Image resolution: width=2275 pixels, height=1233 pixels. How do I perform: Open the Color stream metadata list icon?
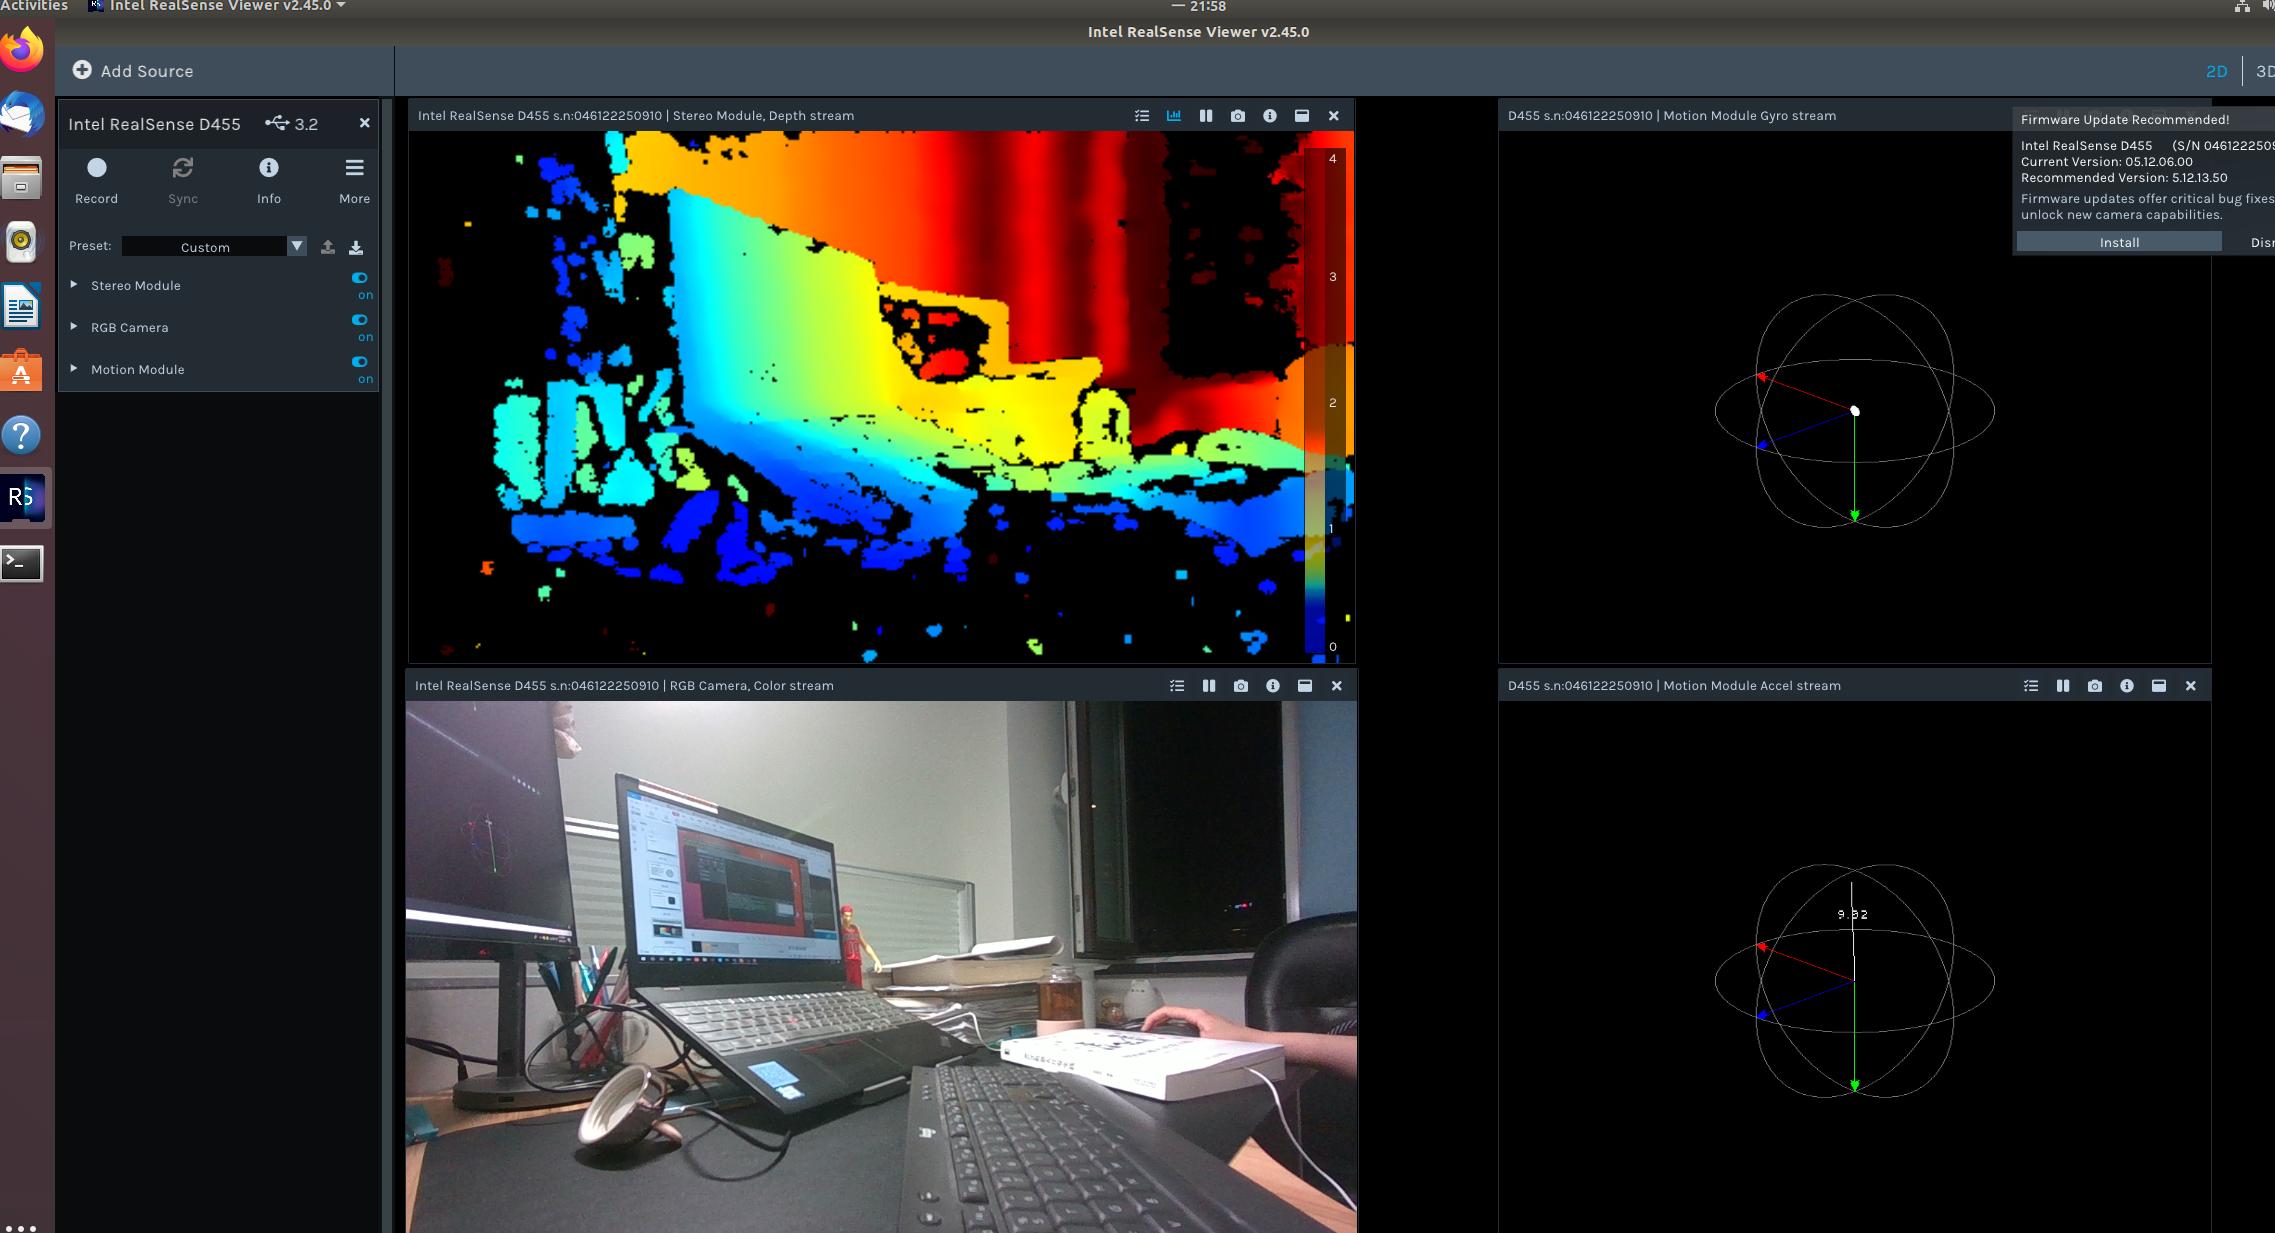(1177, 686)
